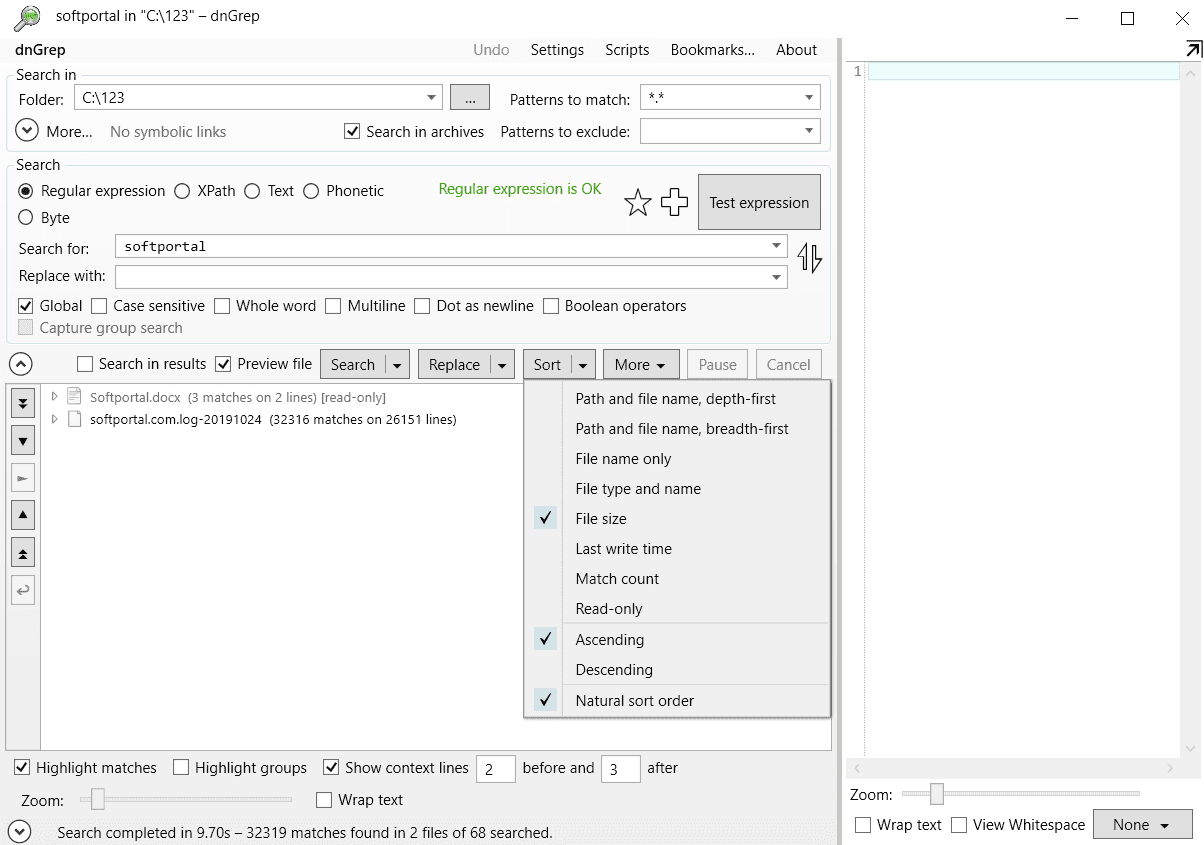Image resolution: width=1204 pixels, height=845 pixels.
Task: Go to next match with down arrow
Action: click(23, 440)
